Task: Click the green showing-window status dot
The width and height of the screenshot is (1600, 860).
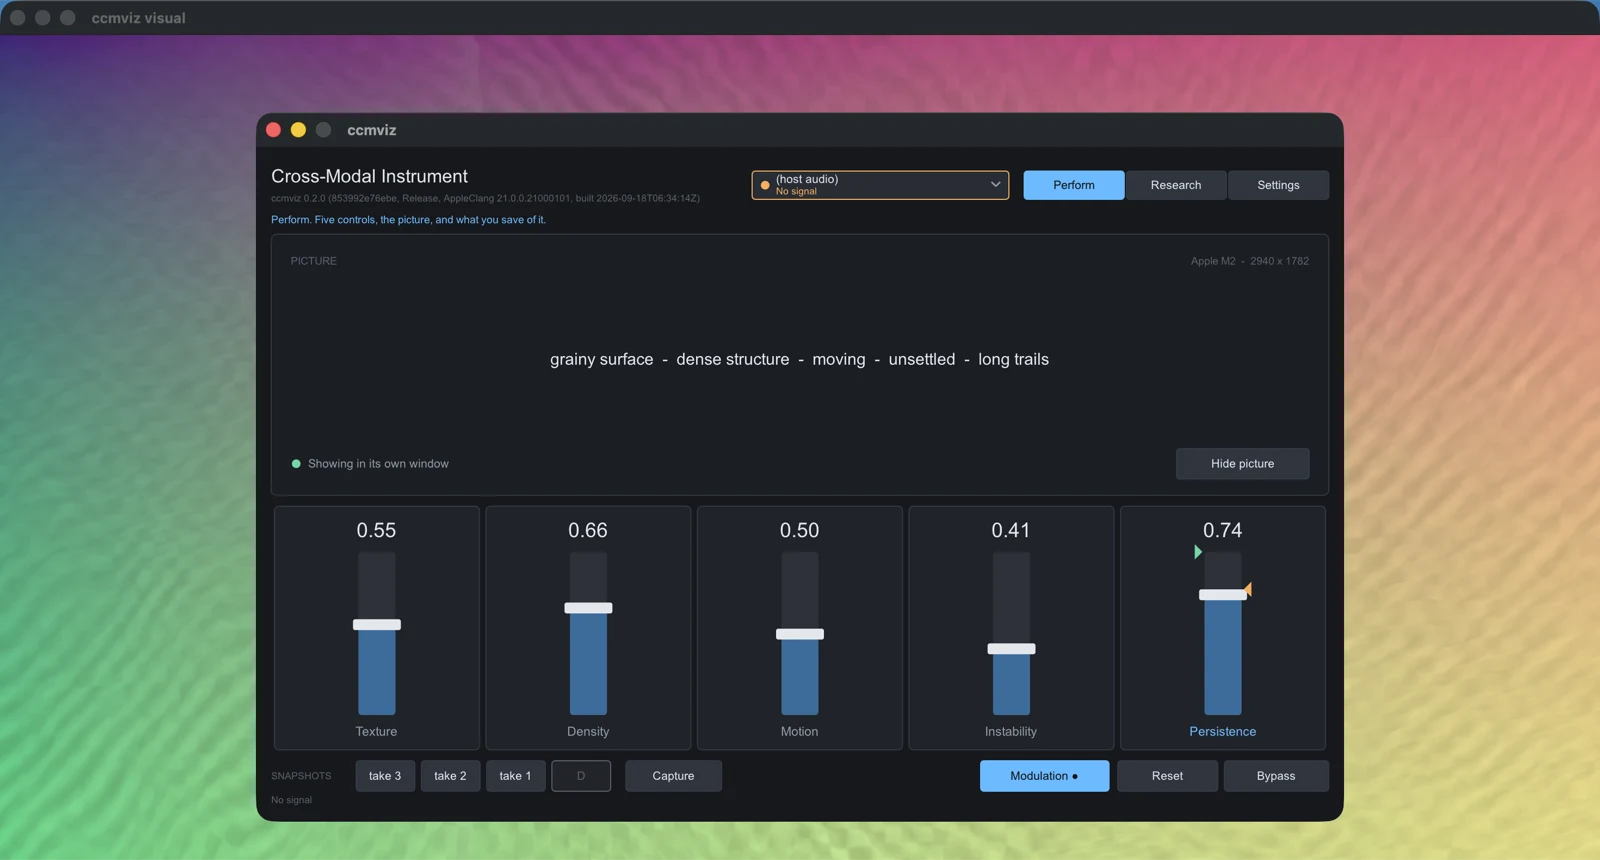Action: (x=296, y=464)
